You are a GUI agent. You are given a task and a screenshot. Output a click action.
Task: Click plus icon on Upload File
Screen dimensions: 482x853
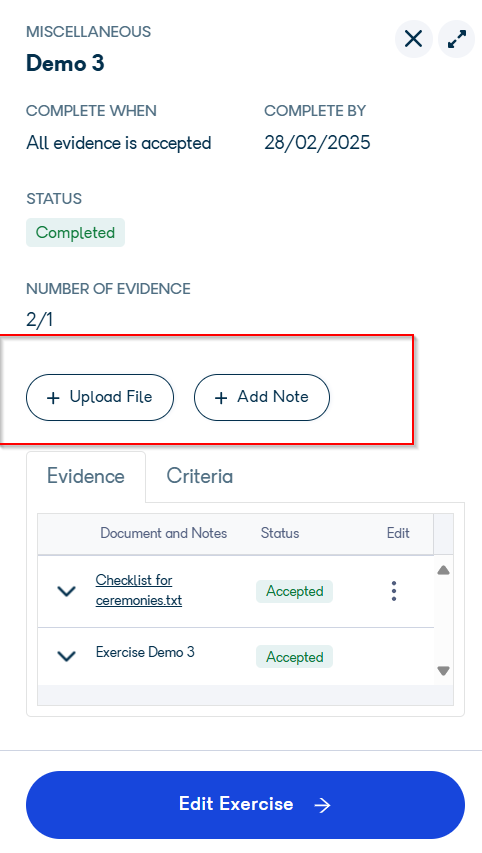pyautogui.click(x=53, y=398)
